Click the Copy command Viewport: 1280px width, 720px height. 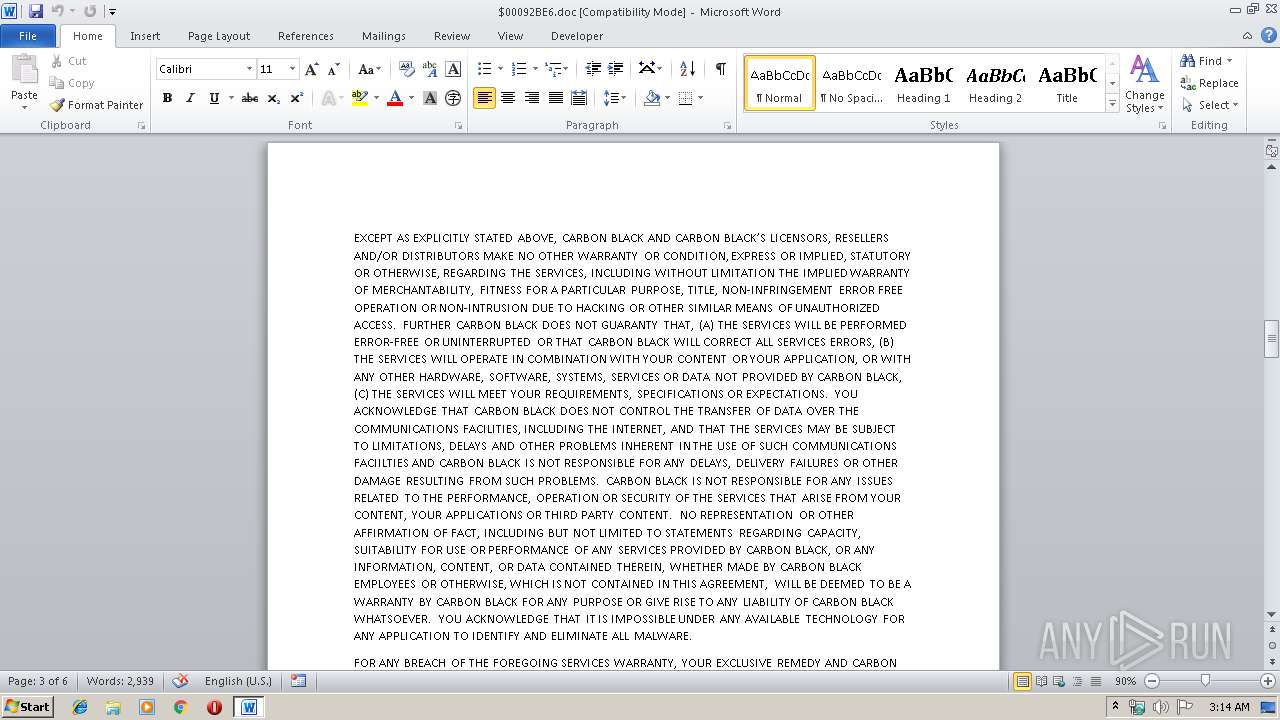(x=72, y=83)
